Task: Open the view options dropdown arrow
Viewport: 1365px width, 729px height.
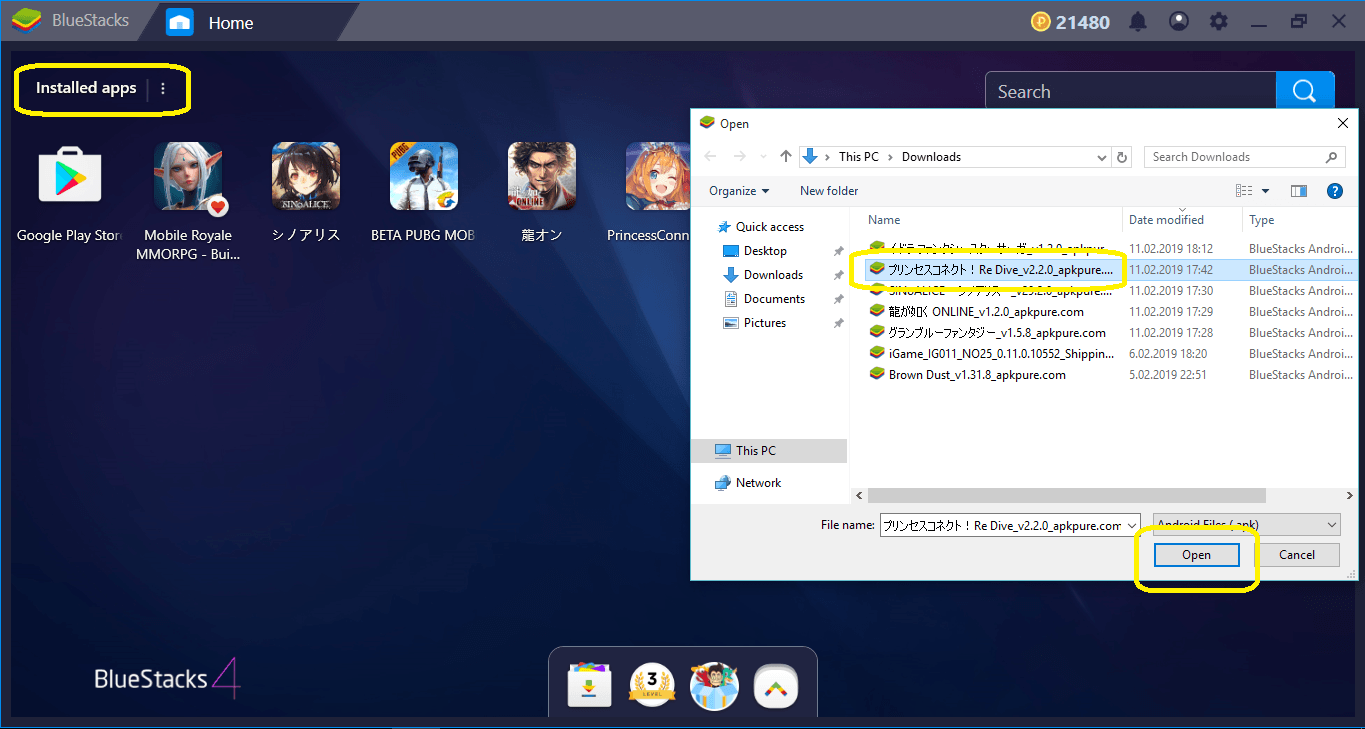Action: tap(1266, 191)
